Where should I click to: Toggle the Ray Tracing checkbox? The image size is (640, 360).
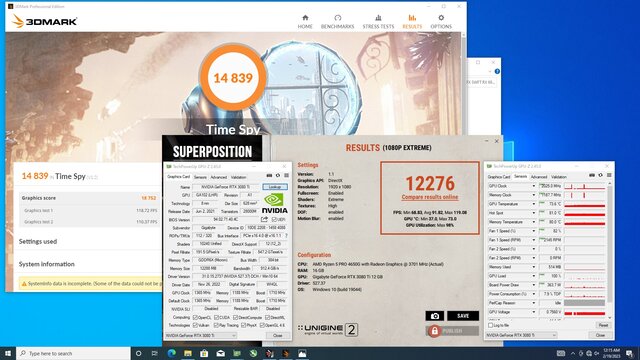pyautogui.click(x=217, y=325)
